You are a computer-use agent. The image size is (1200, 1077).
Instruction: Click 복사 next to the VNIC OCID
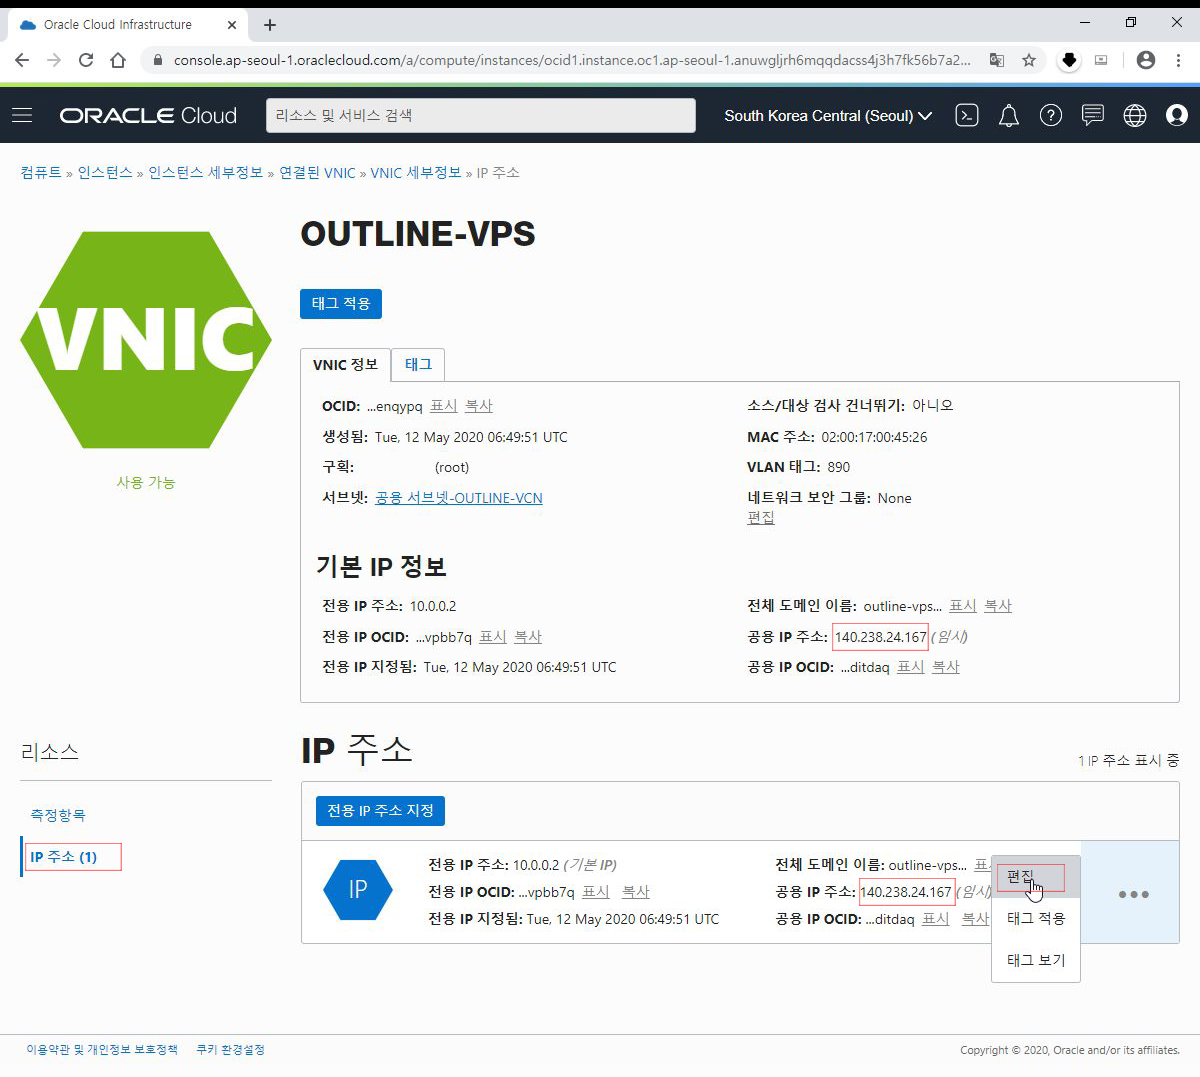tap(479, 406)
